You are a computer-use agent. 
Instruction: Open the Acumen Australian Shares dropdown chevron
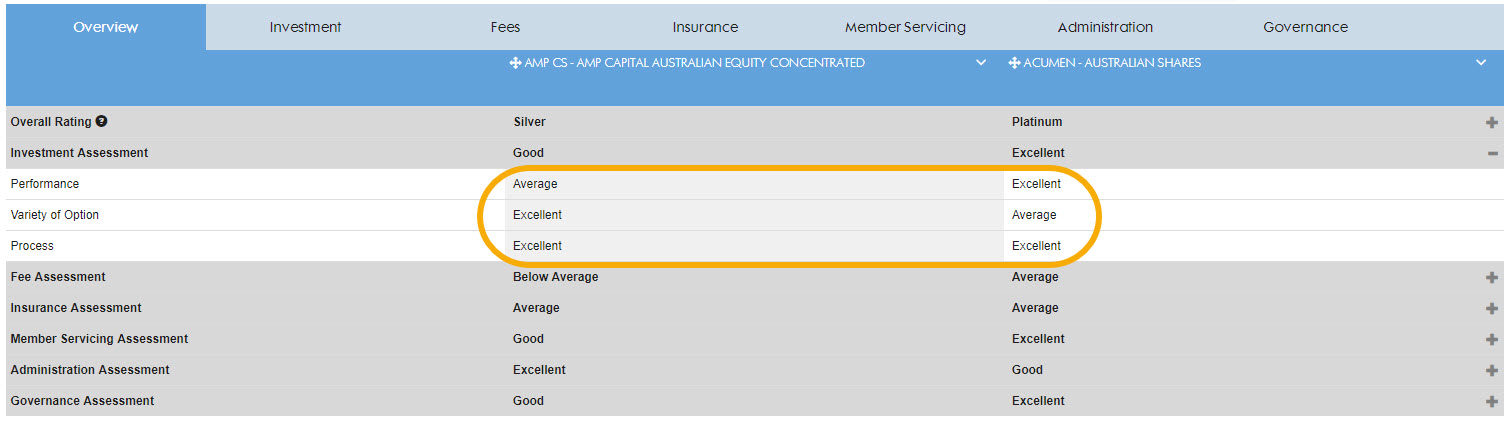(x=1480, y=63)
